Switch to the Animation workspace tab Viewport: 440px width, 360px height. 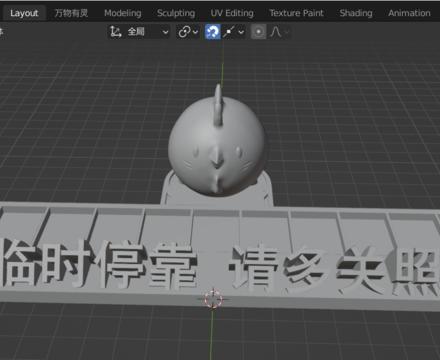pos(409,13)
